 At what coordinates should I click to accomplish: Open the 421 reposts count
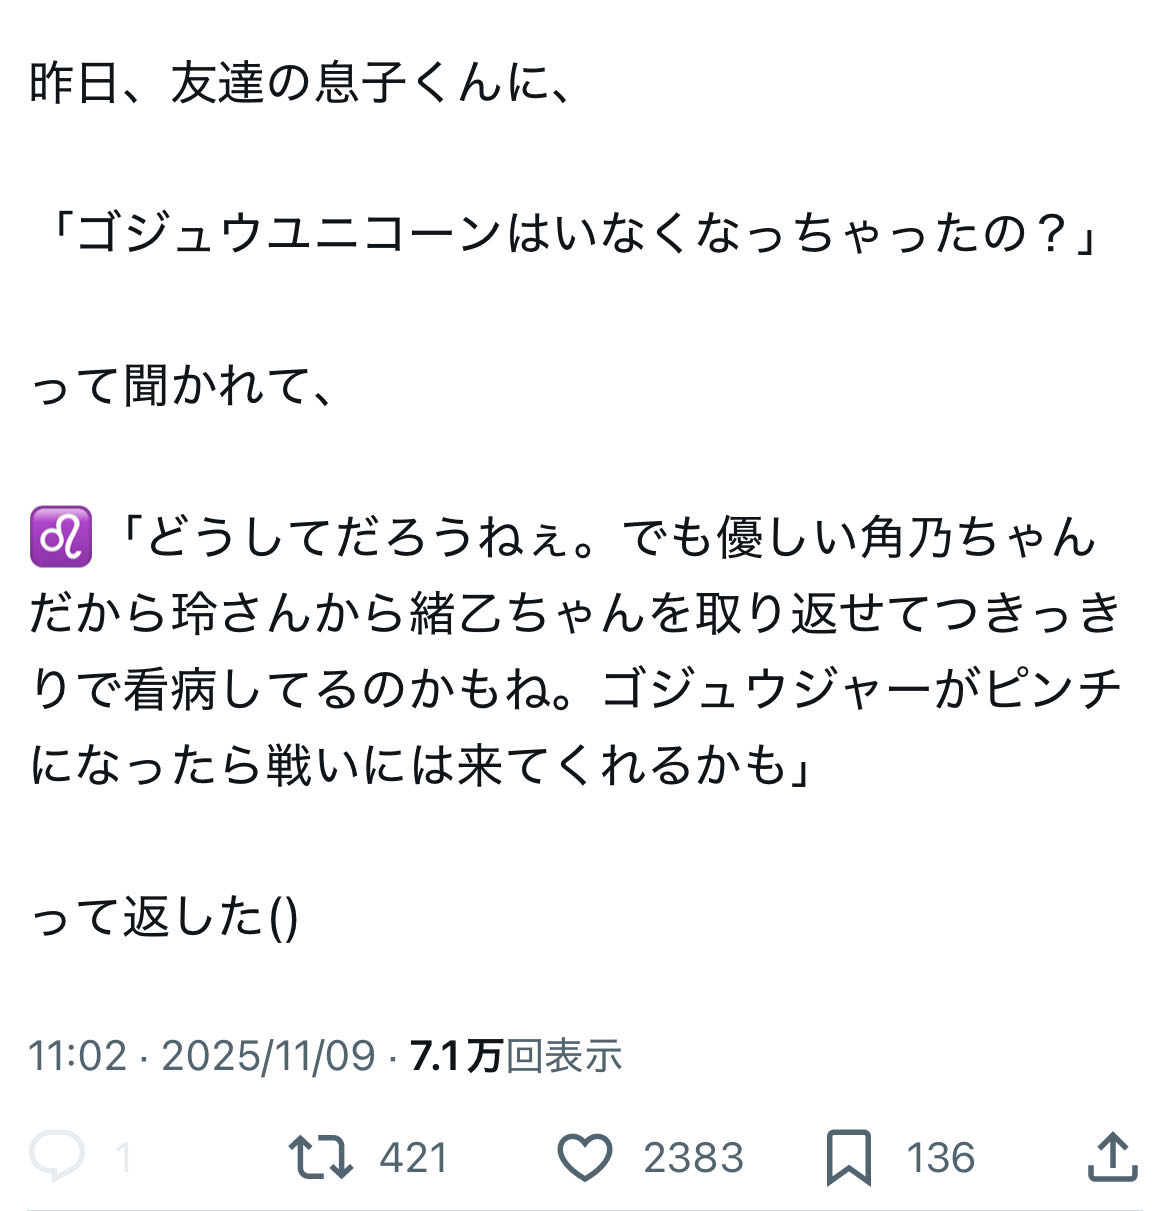413,1158
